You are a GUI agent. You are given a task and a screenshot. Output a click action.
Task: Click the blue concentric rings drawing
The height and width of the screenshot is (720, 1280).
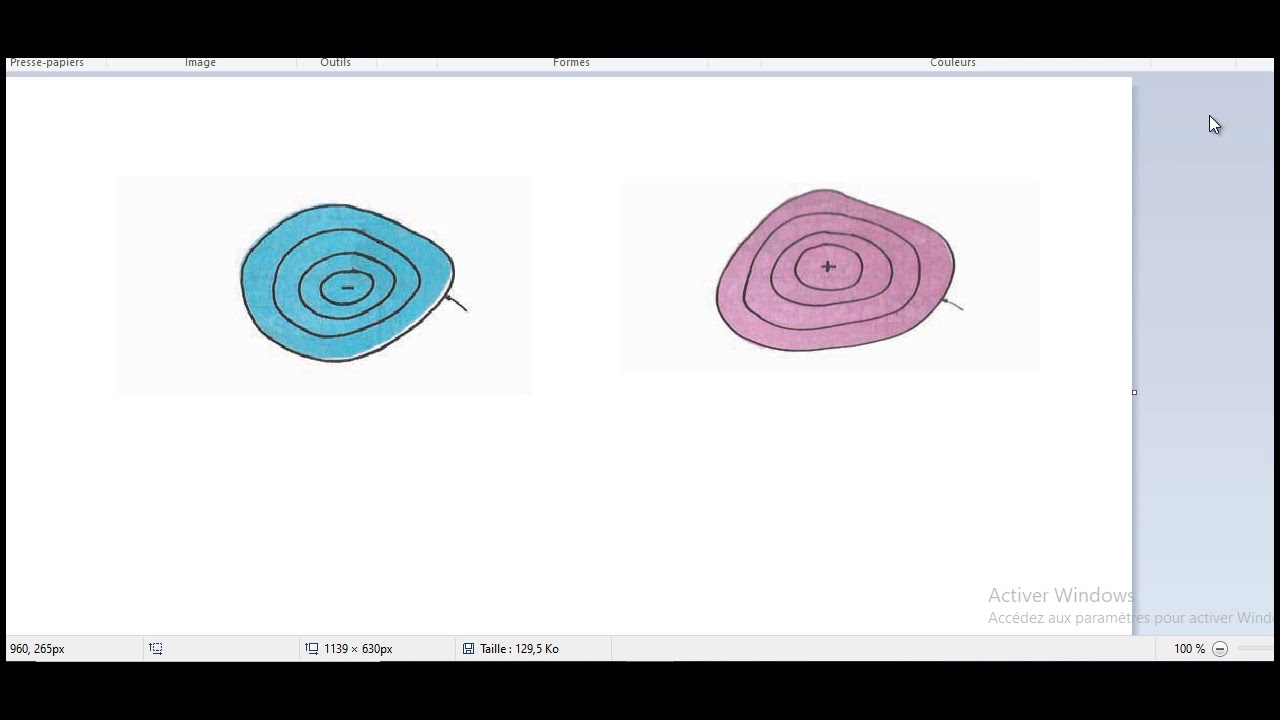point(347,283)
